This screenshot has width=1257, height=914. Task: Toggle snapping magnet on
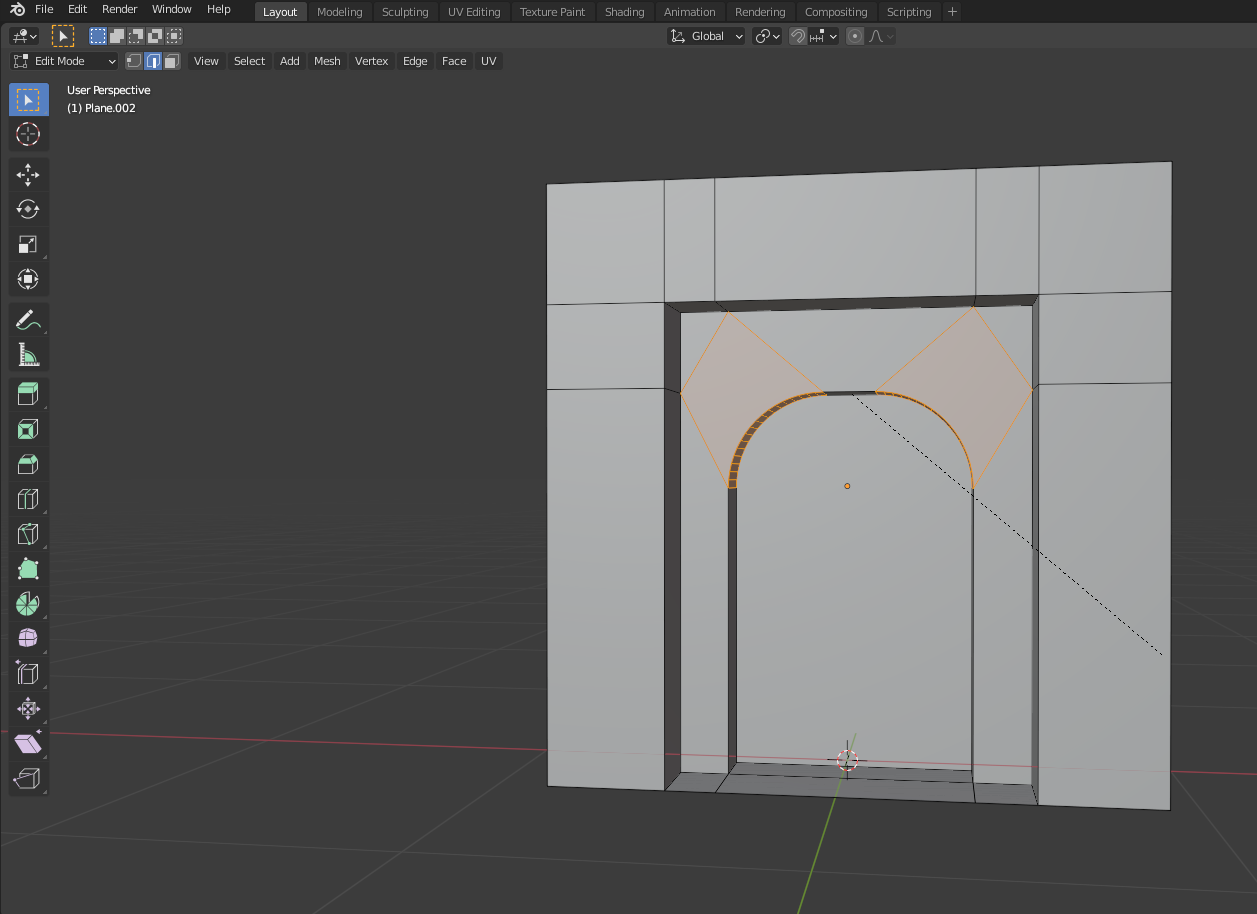[798, 36]
